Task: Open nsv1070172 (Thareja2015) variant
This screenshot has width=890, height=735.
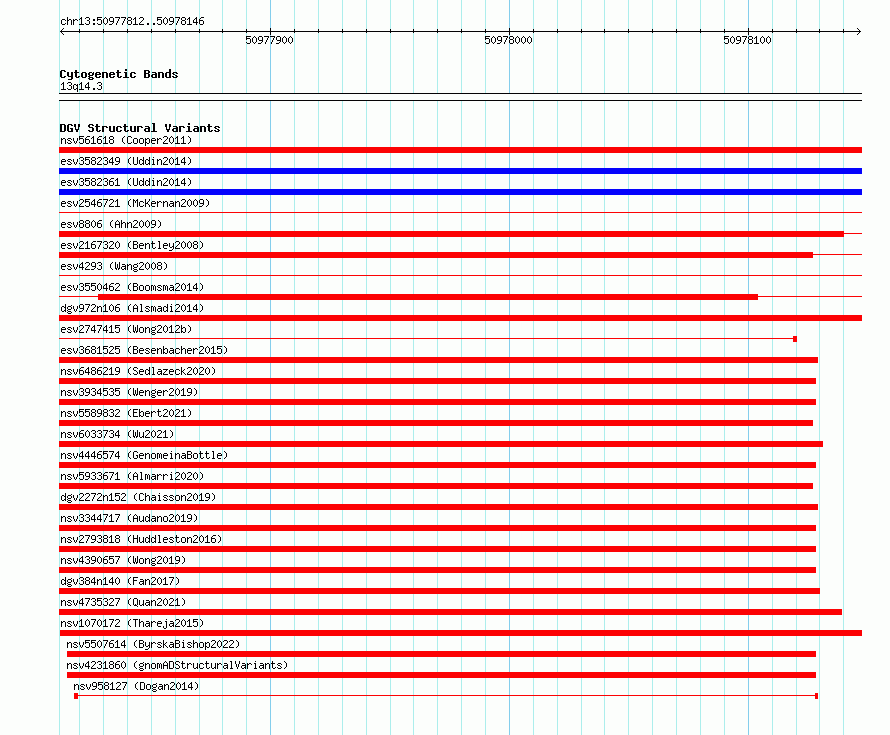Action: pos(132,623)
